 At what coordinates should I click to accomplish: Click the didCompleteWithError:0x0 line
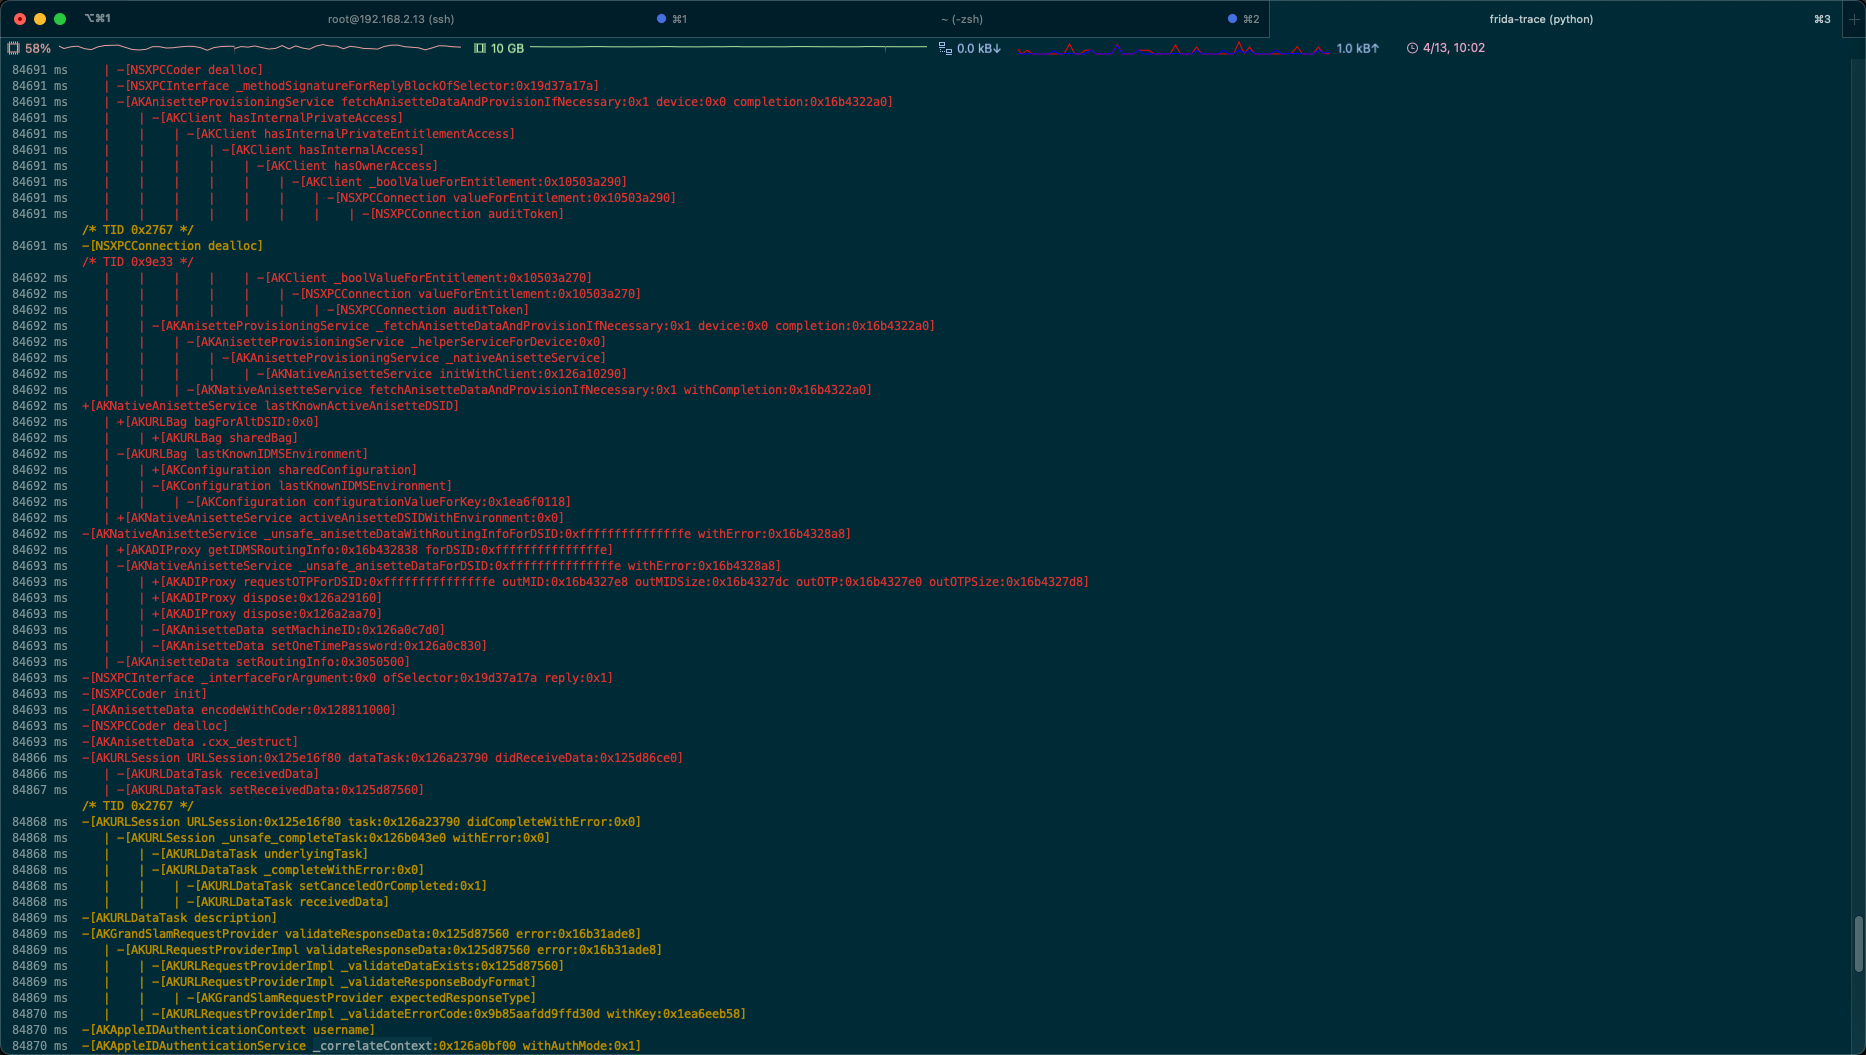coord(361,822)
